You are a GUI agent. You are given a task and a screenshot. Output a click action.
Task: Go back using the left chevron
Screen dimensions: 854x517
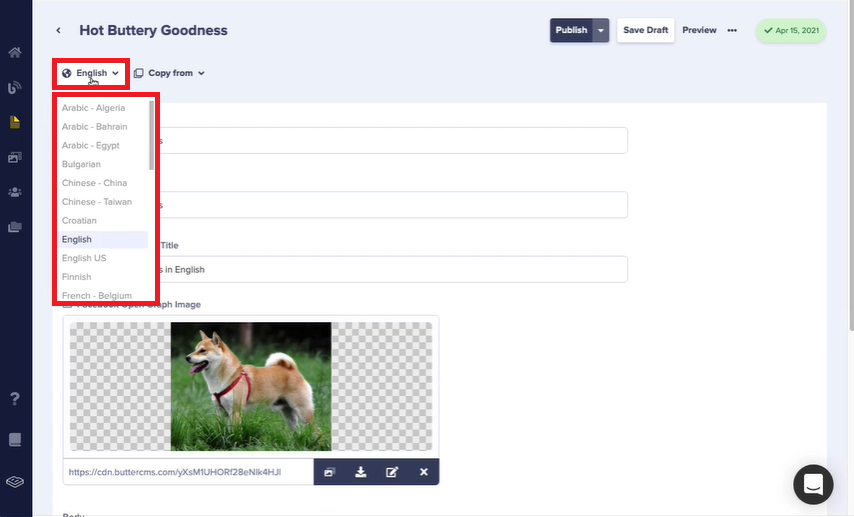pyautogui.click(x=58, y=31)
